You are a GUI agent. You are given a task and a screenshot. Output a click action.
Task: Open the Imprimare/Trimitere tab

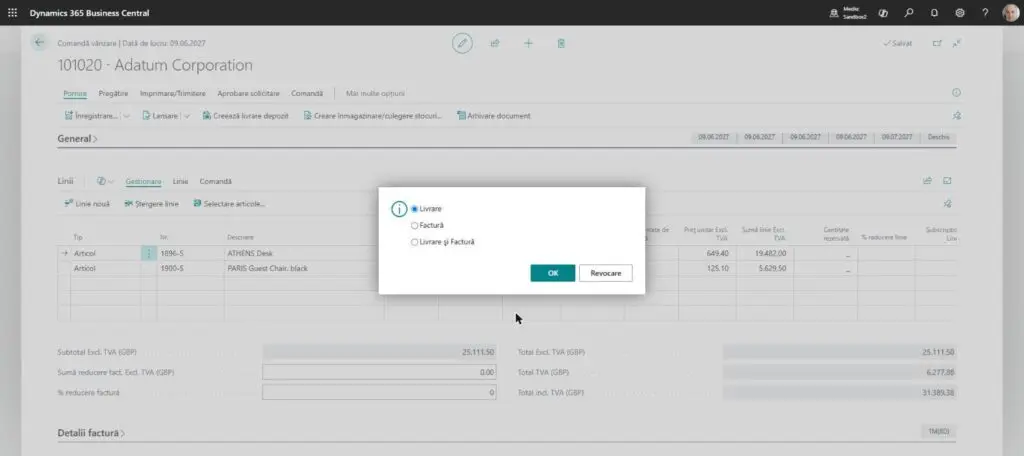[172, 93]
